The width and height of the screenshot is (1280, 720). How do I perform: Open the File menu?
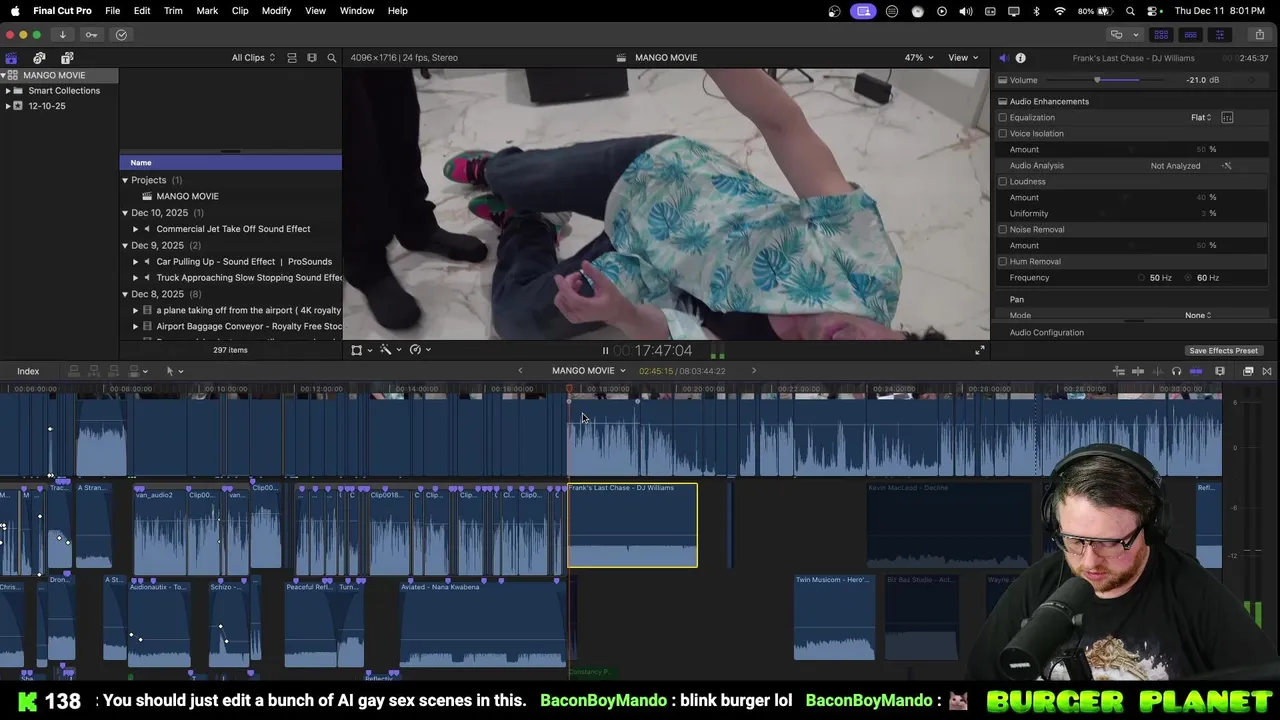point(113,11)
